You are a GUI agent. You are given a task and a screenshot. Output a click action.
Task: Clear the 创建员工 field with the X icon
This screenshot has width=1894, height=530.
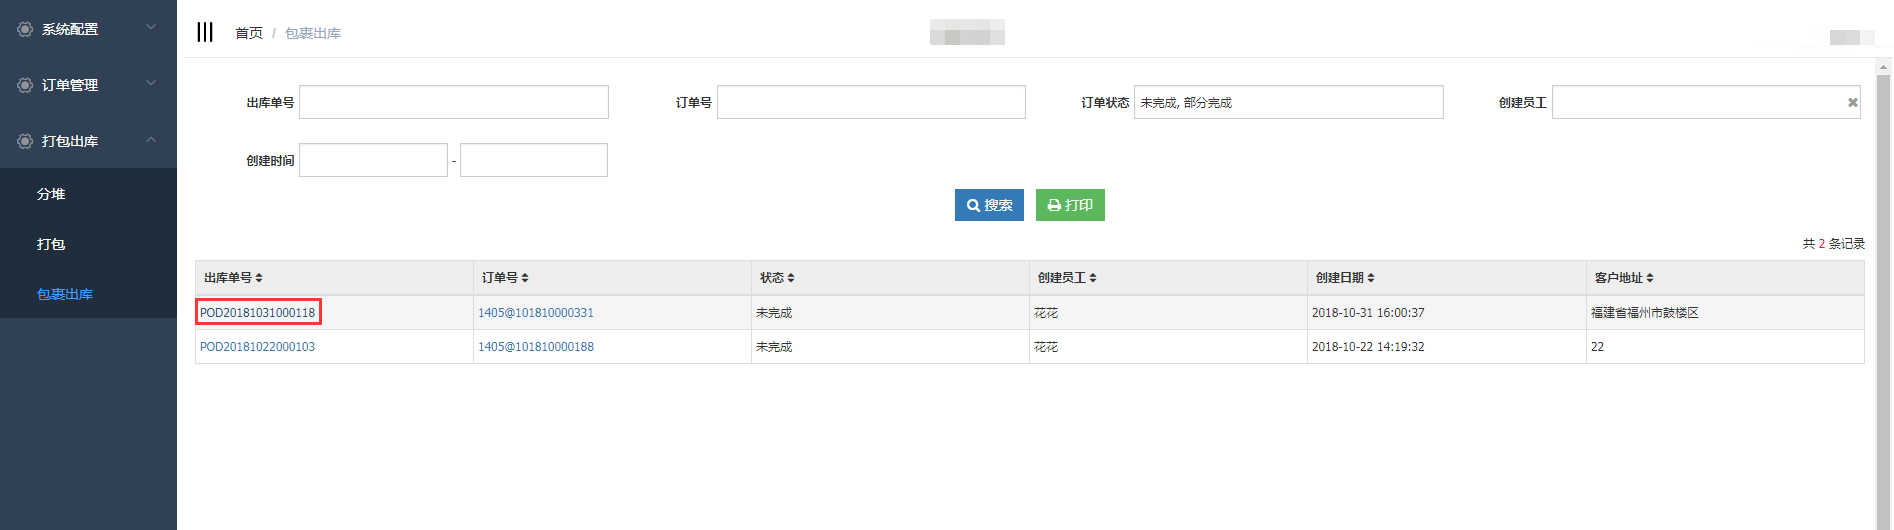tap(1852, 102)
